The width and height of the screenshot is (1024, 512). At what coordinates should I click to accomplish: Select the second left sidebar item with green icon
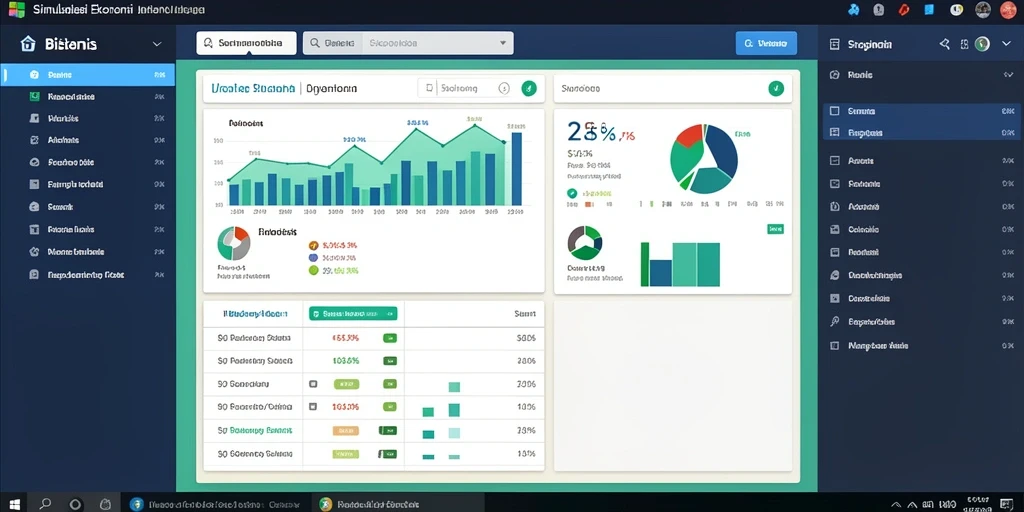click(x=88, y=97)
